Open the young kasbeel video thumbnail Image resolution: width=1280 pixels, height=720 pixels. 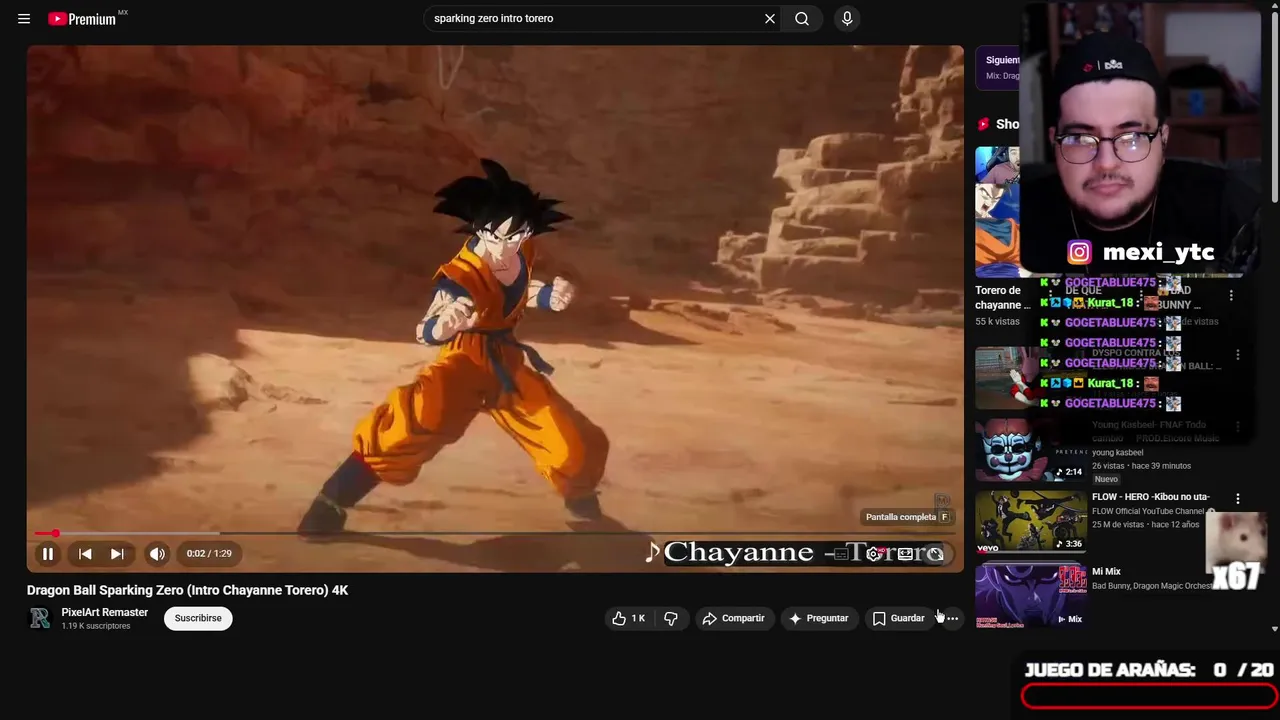[1031, 450]
